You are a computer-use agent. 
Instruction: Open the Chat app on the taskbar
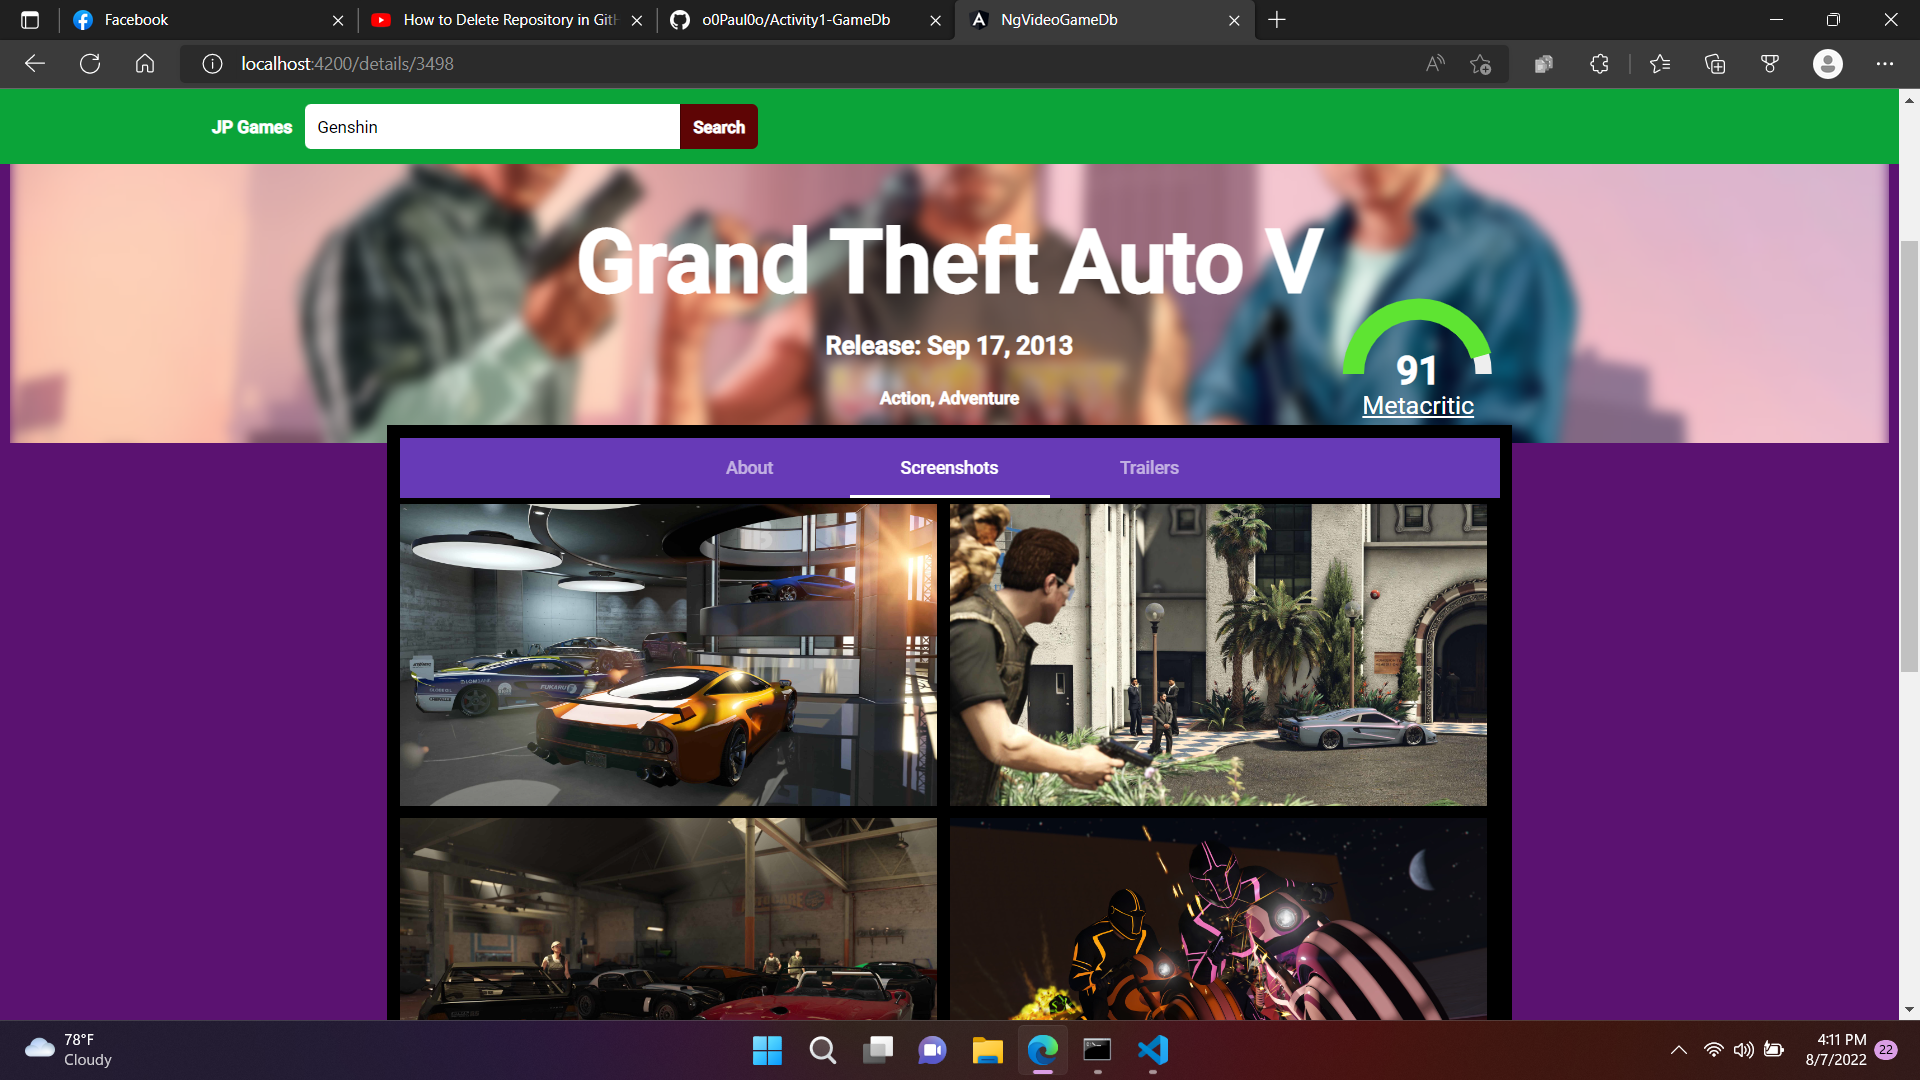click(932, 1050)
